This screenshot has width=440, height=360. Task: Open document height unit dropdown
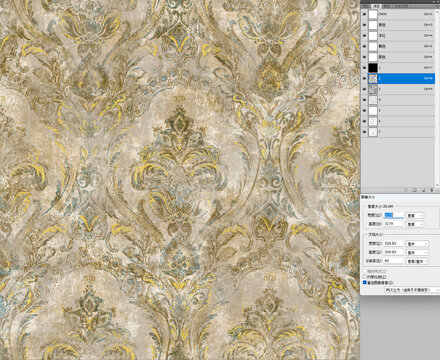(x=417, y=252)
